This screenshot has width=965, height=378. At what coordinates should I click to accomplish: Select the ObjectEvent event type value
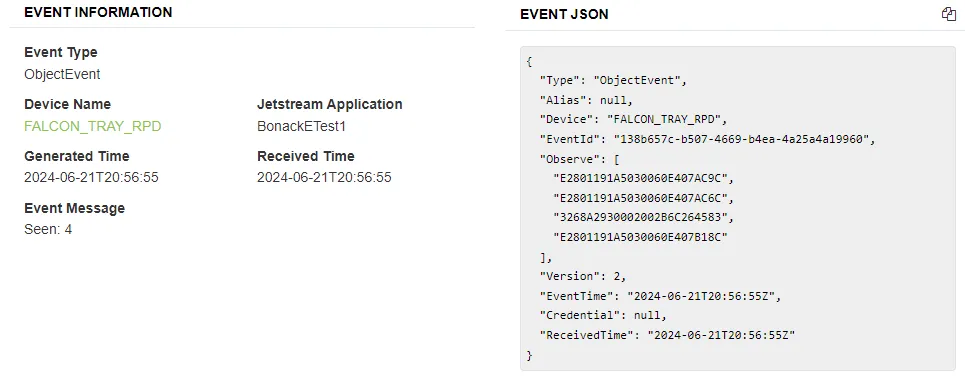click(x=62, y=74)
